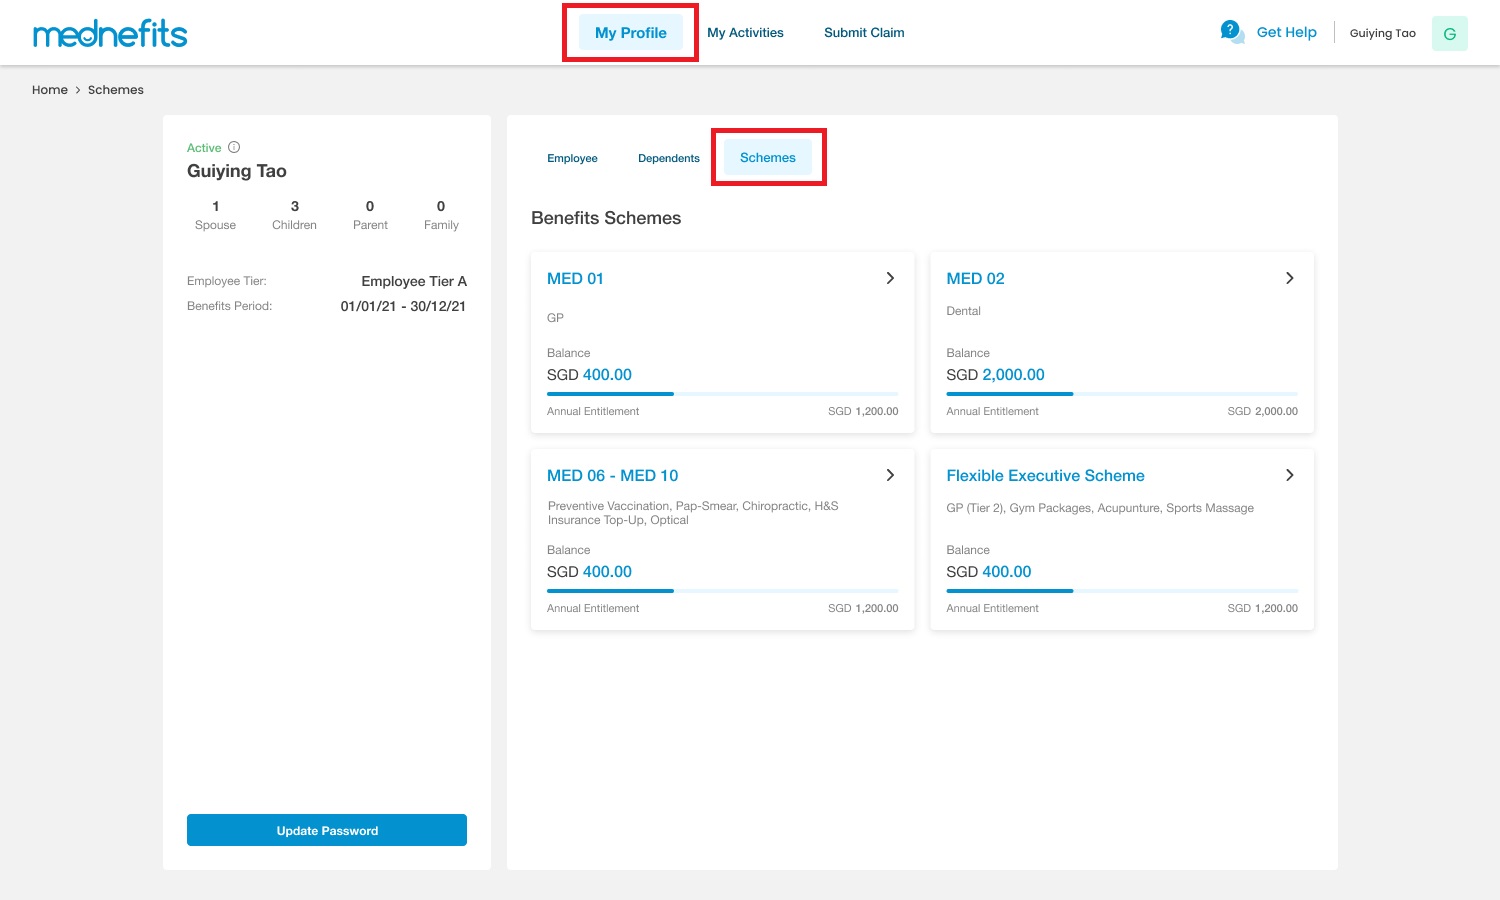
Task: Open the Flexible Executive Scheme arrow
Action: tap(1289, 475)
